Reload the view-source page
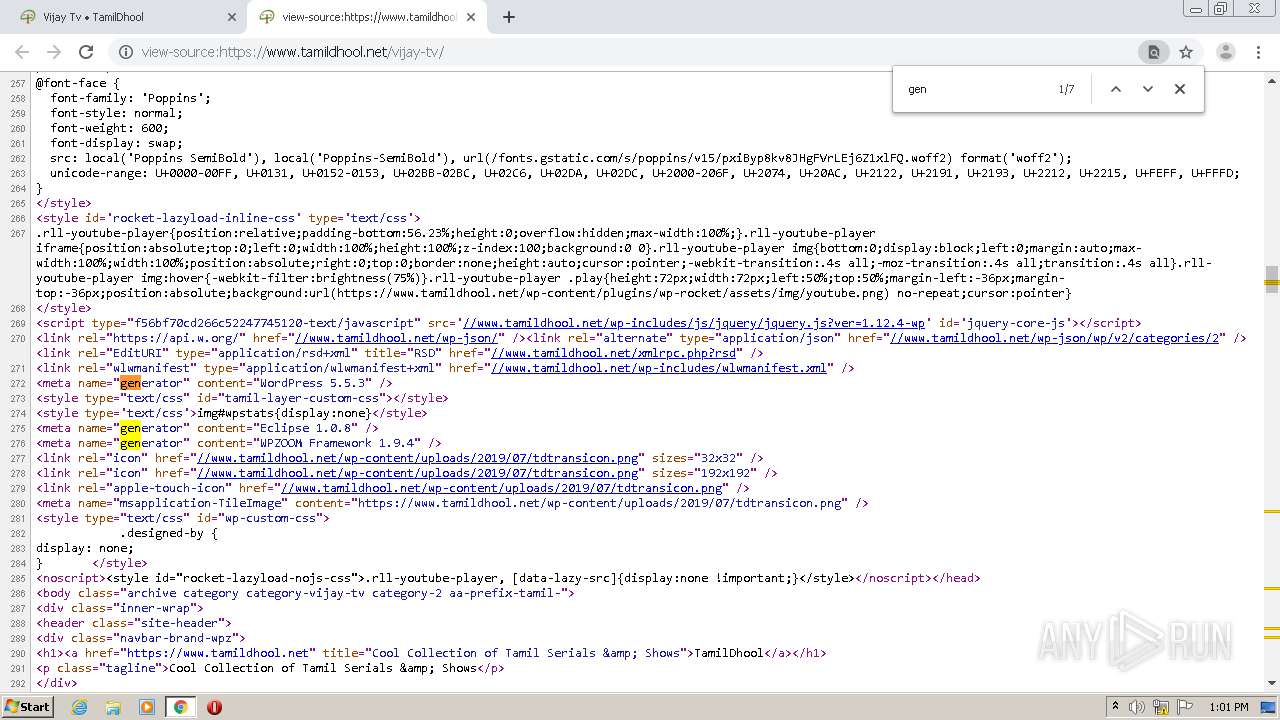 [x=86, y=52]
